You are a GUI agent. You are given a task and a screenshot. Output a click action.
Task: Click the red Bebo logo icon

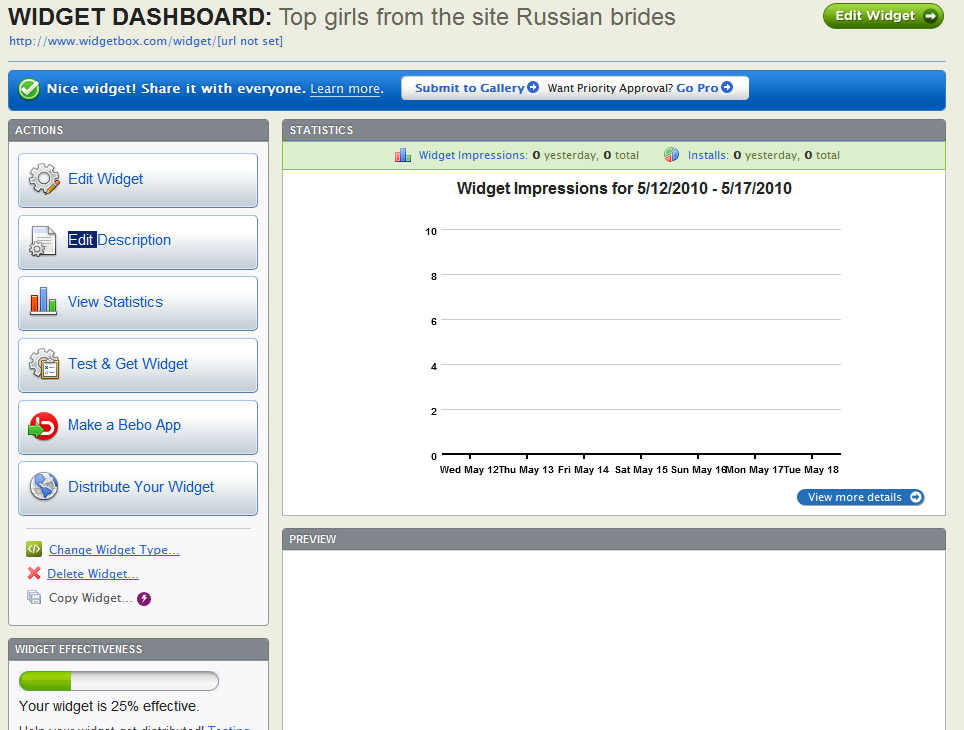[43, 426]
